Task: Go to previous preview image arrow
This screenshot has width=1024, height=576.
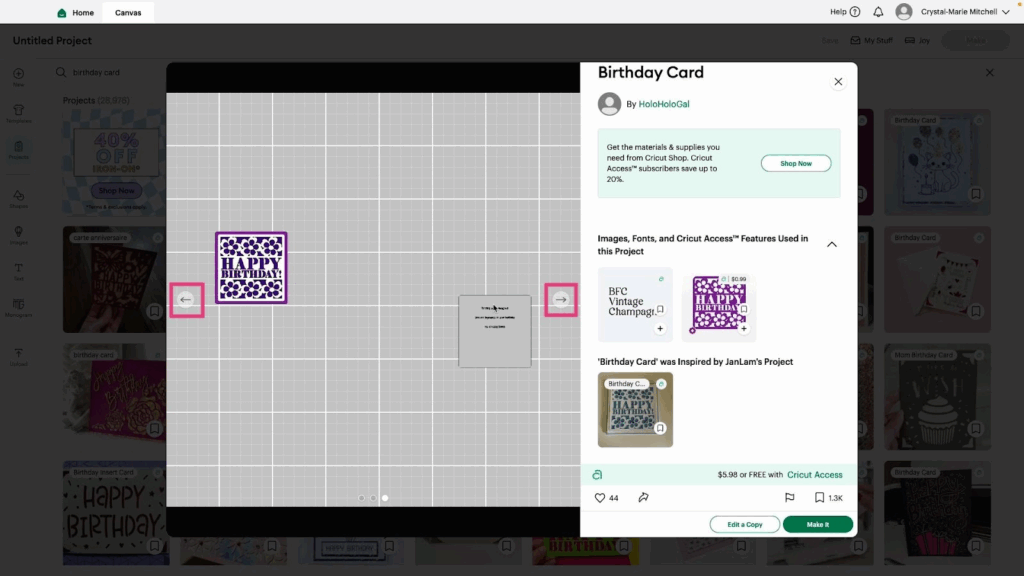Action: coord(186,300)
